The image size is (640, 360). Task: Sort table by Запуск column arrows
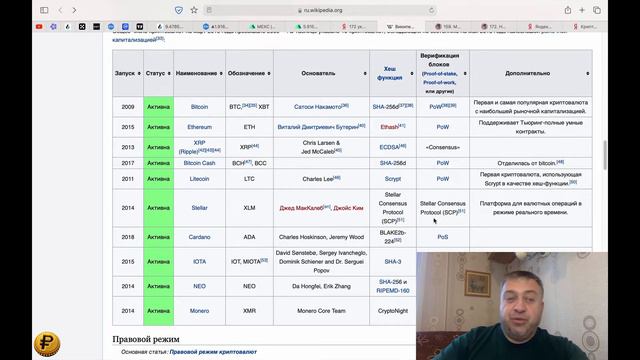point(139,73)
